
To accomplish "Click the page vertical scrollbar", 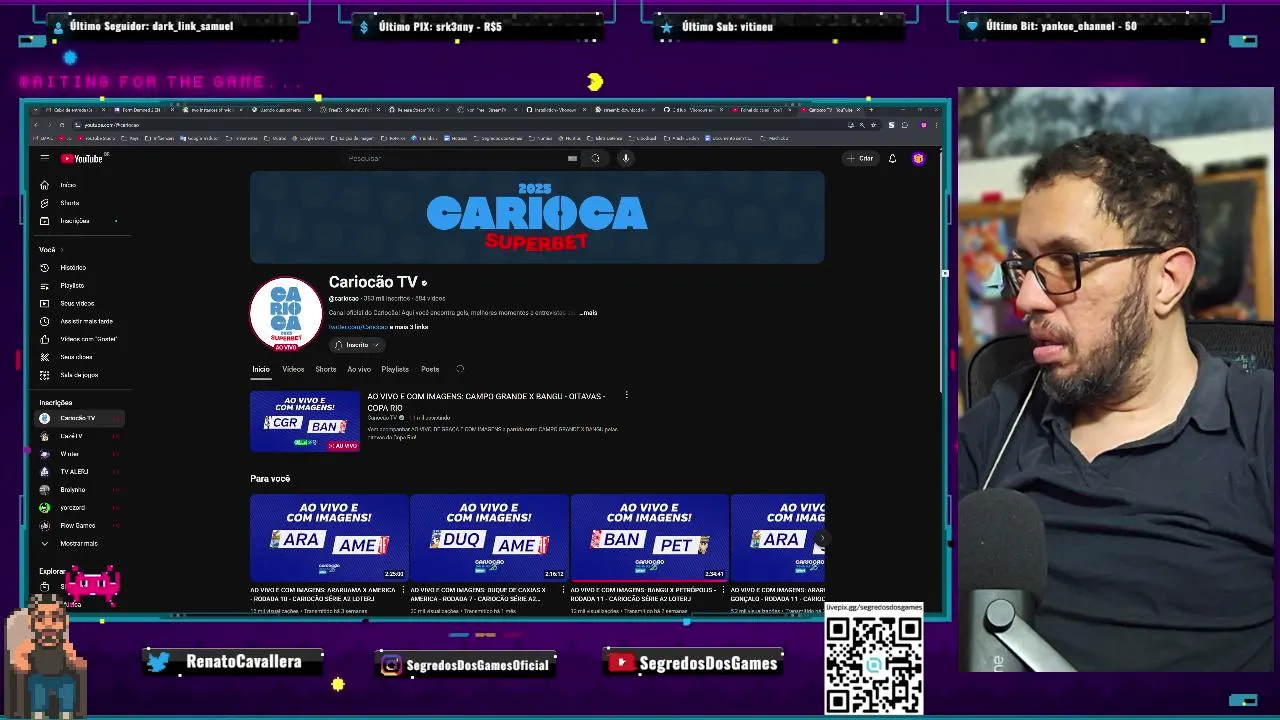I will pyautogui.click(x=941, y=270).
